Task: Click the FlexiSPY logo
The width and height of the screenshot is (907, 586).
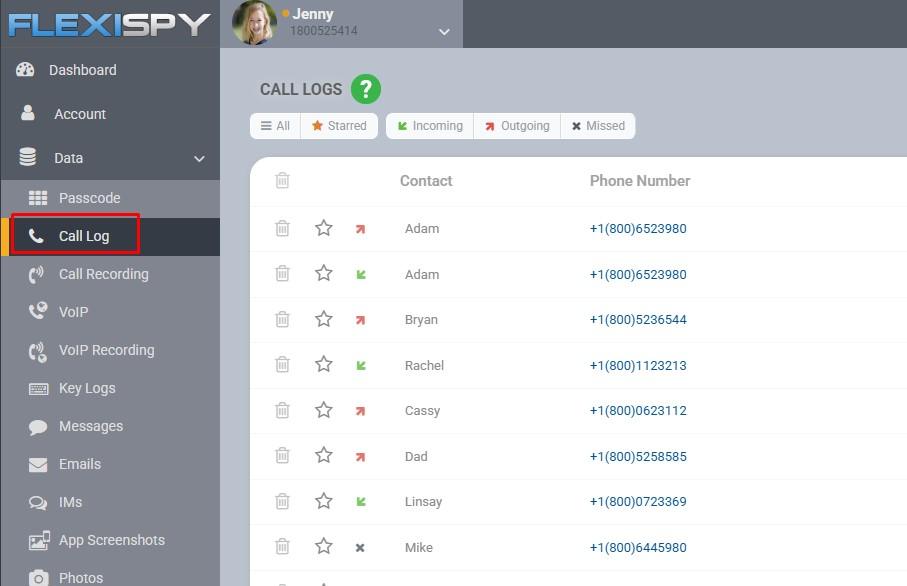Action: click(x=109, y=24)
